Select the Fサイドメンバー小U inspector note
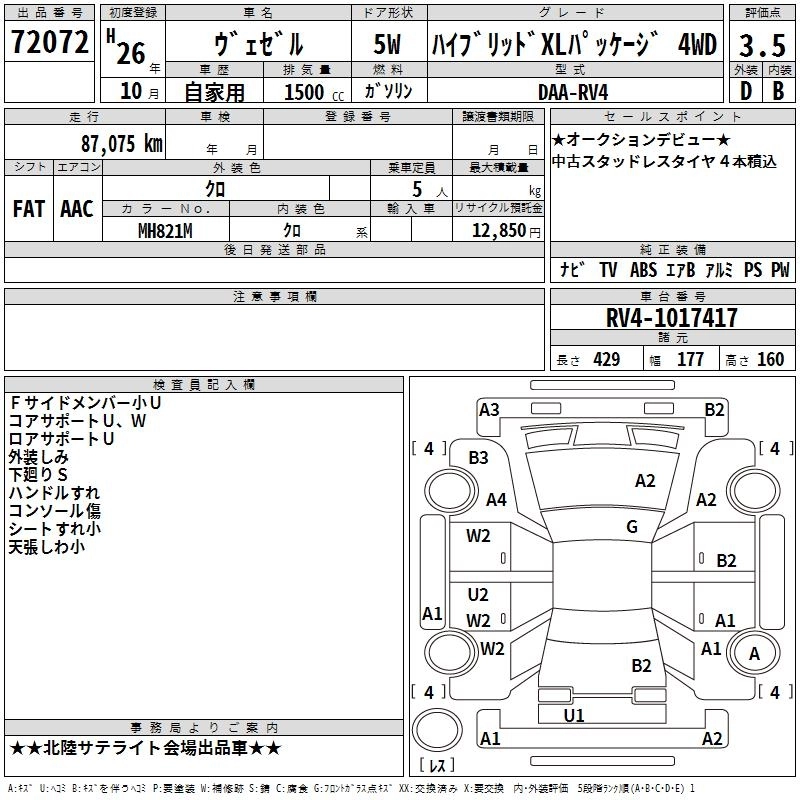 (85, 402)
